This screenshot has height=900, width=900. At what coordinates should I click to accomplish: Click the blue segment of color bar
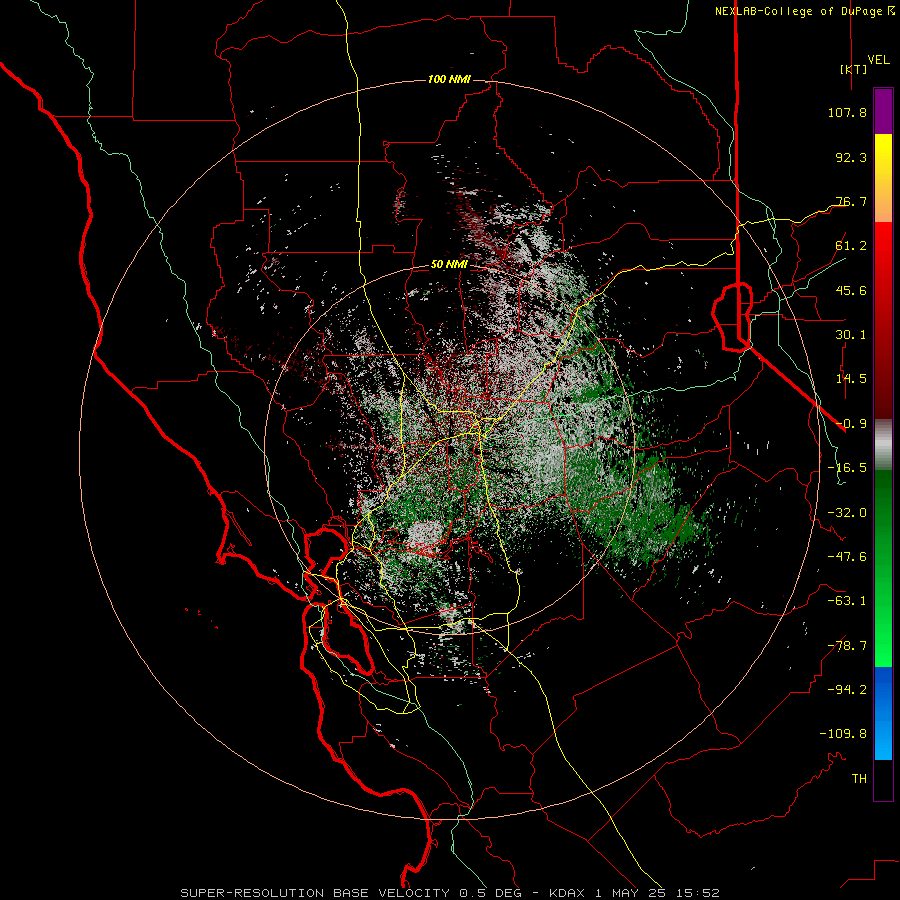[883, 713]
